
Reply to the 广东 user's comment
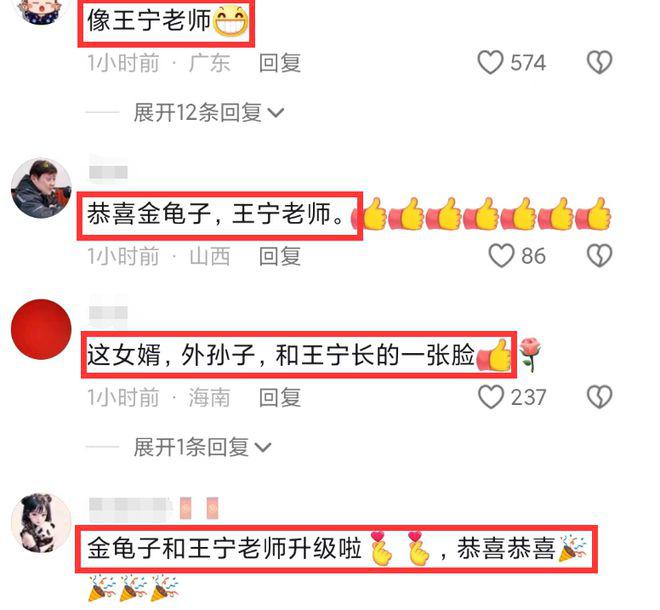click(x=279, y=63)
